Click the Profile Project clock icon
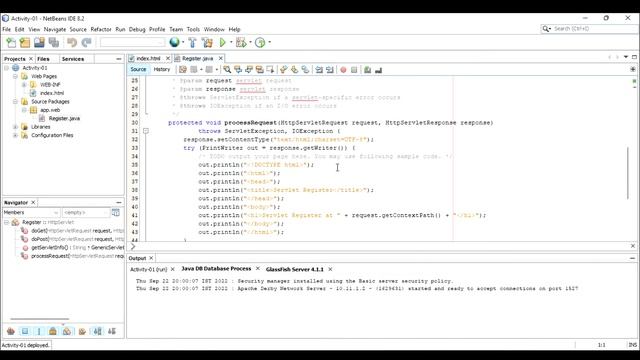The height and width of the screenshot is (360, 640). [260, 42]
